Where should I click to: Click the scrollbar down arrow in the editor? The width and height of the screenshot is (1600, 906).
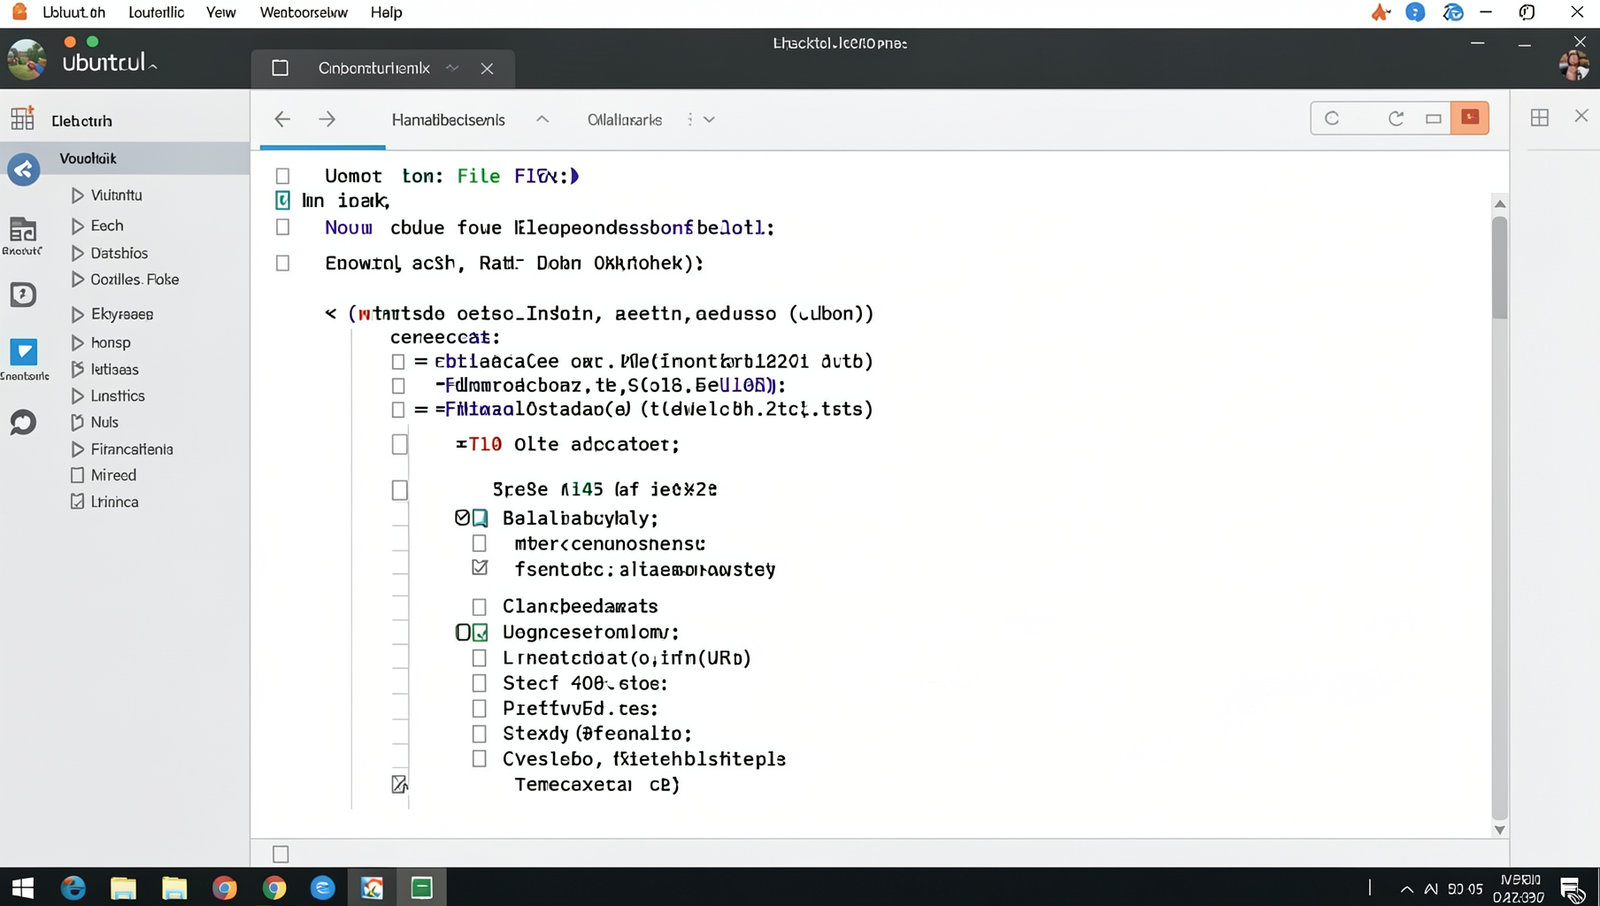pyautogui.click(x=1499, y=829)
